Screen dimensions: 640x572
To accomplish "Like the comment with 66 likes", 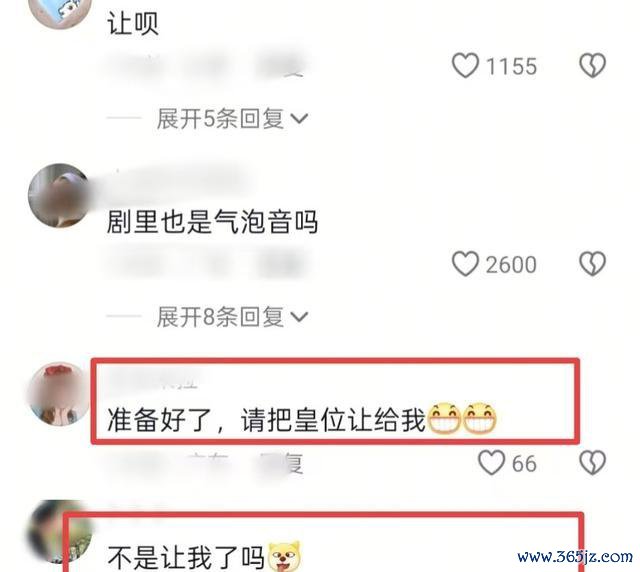I will (x=492, y=463).
